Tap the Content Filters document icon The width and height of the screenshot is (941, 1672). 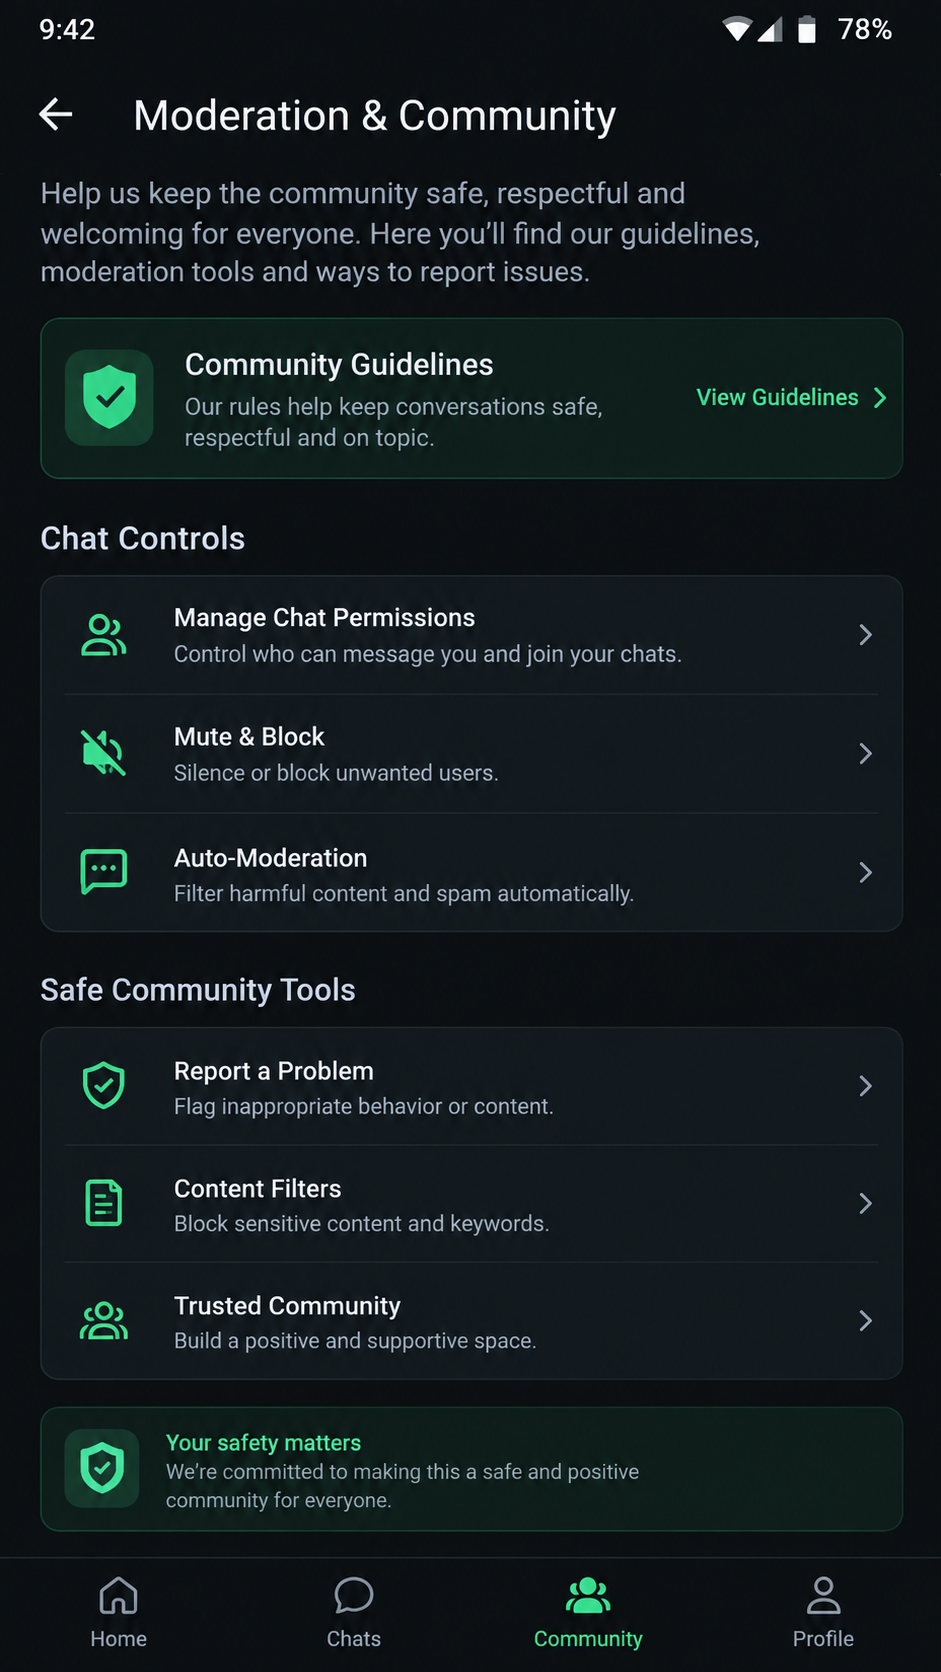[104, 1203]
